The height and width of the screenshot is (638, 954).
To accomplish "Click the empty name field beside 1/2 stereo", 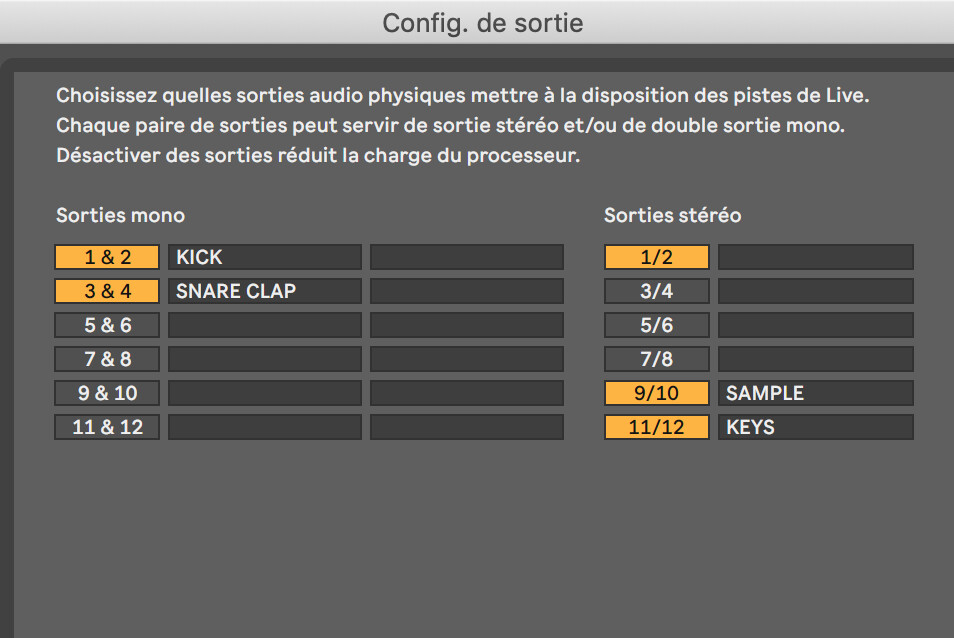I will (815, 257).
